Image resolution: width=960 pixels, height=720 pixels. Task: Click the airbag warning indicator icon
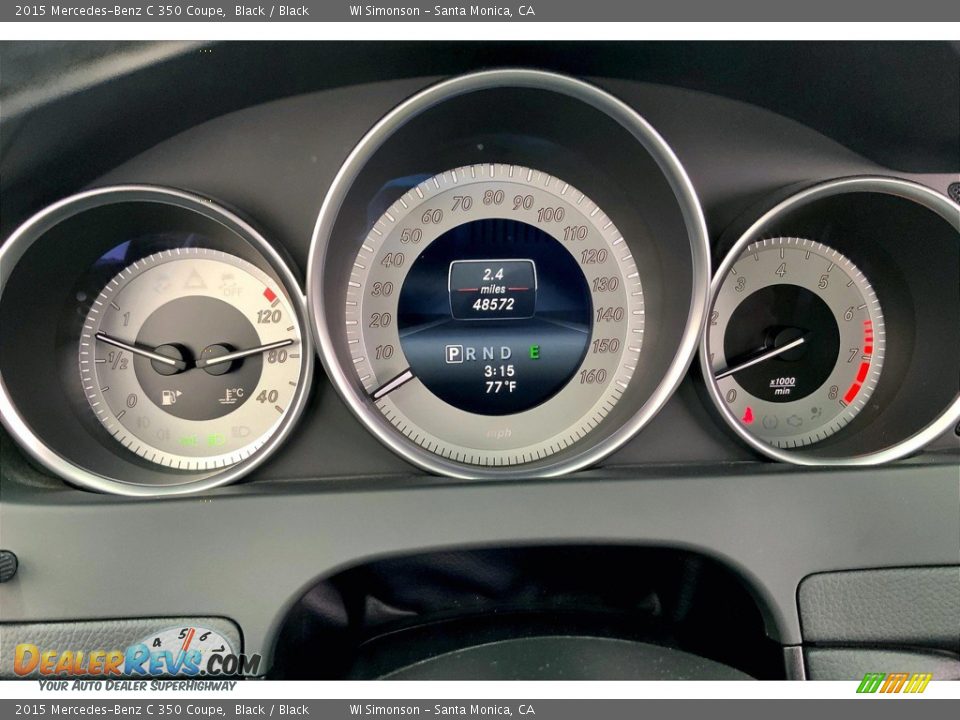click(816, 413)
